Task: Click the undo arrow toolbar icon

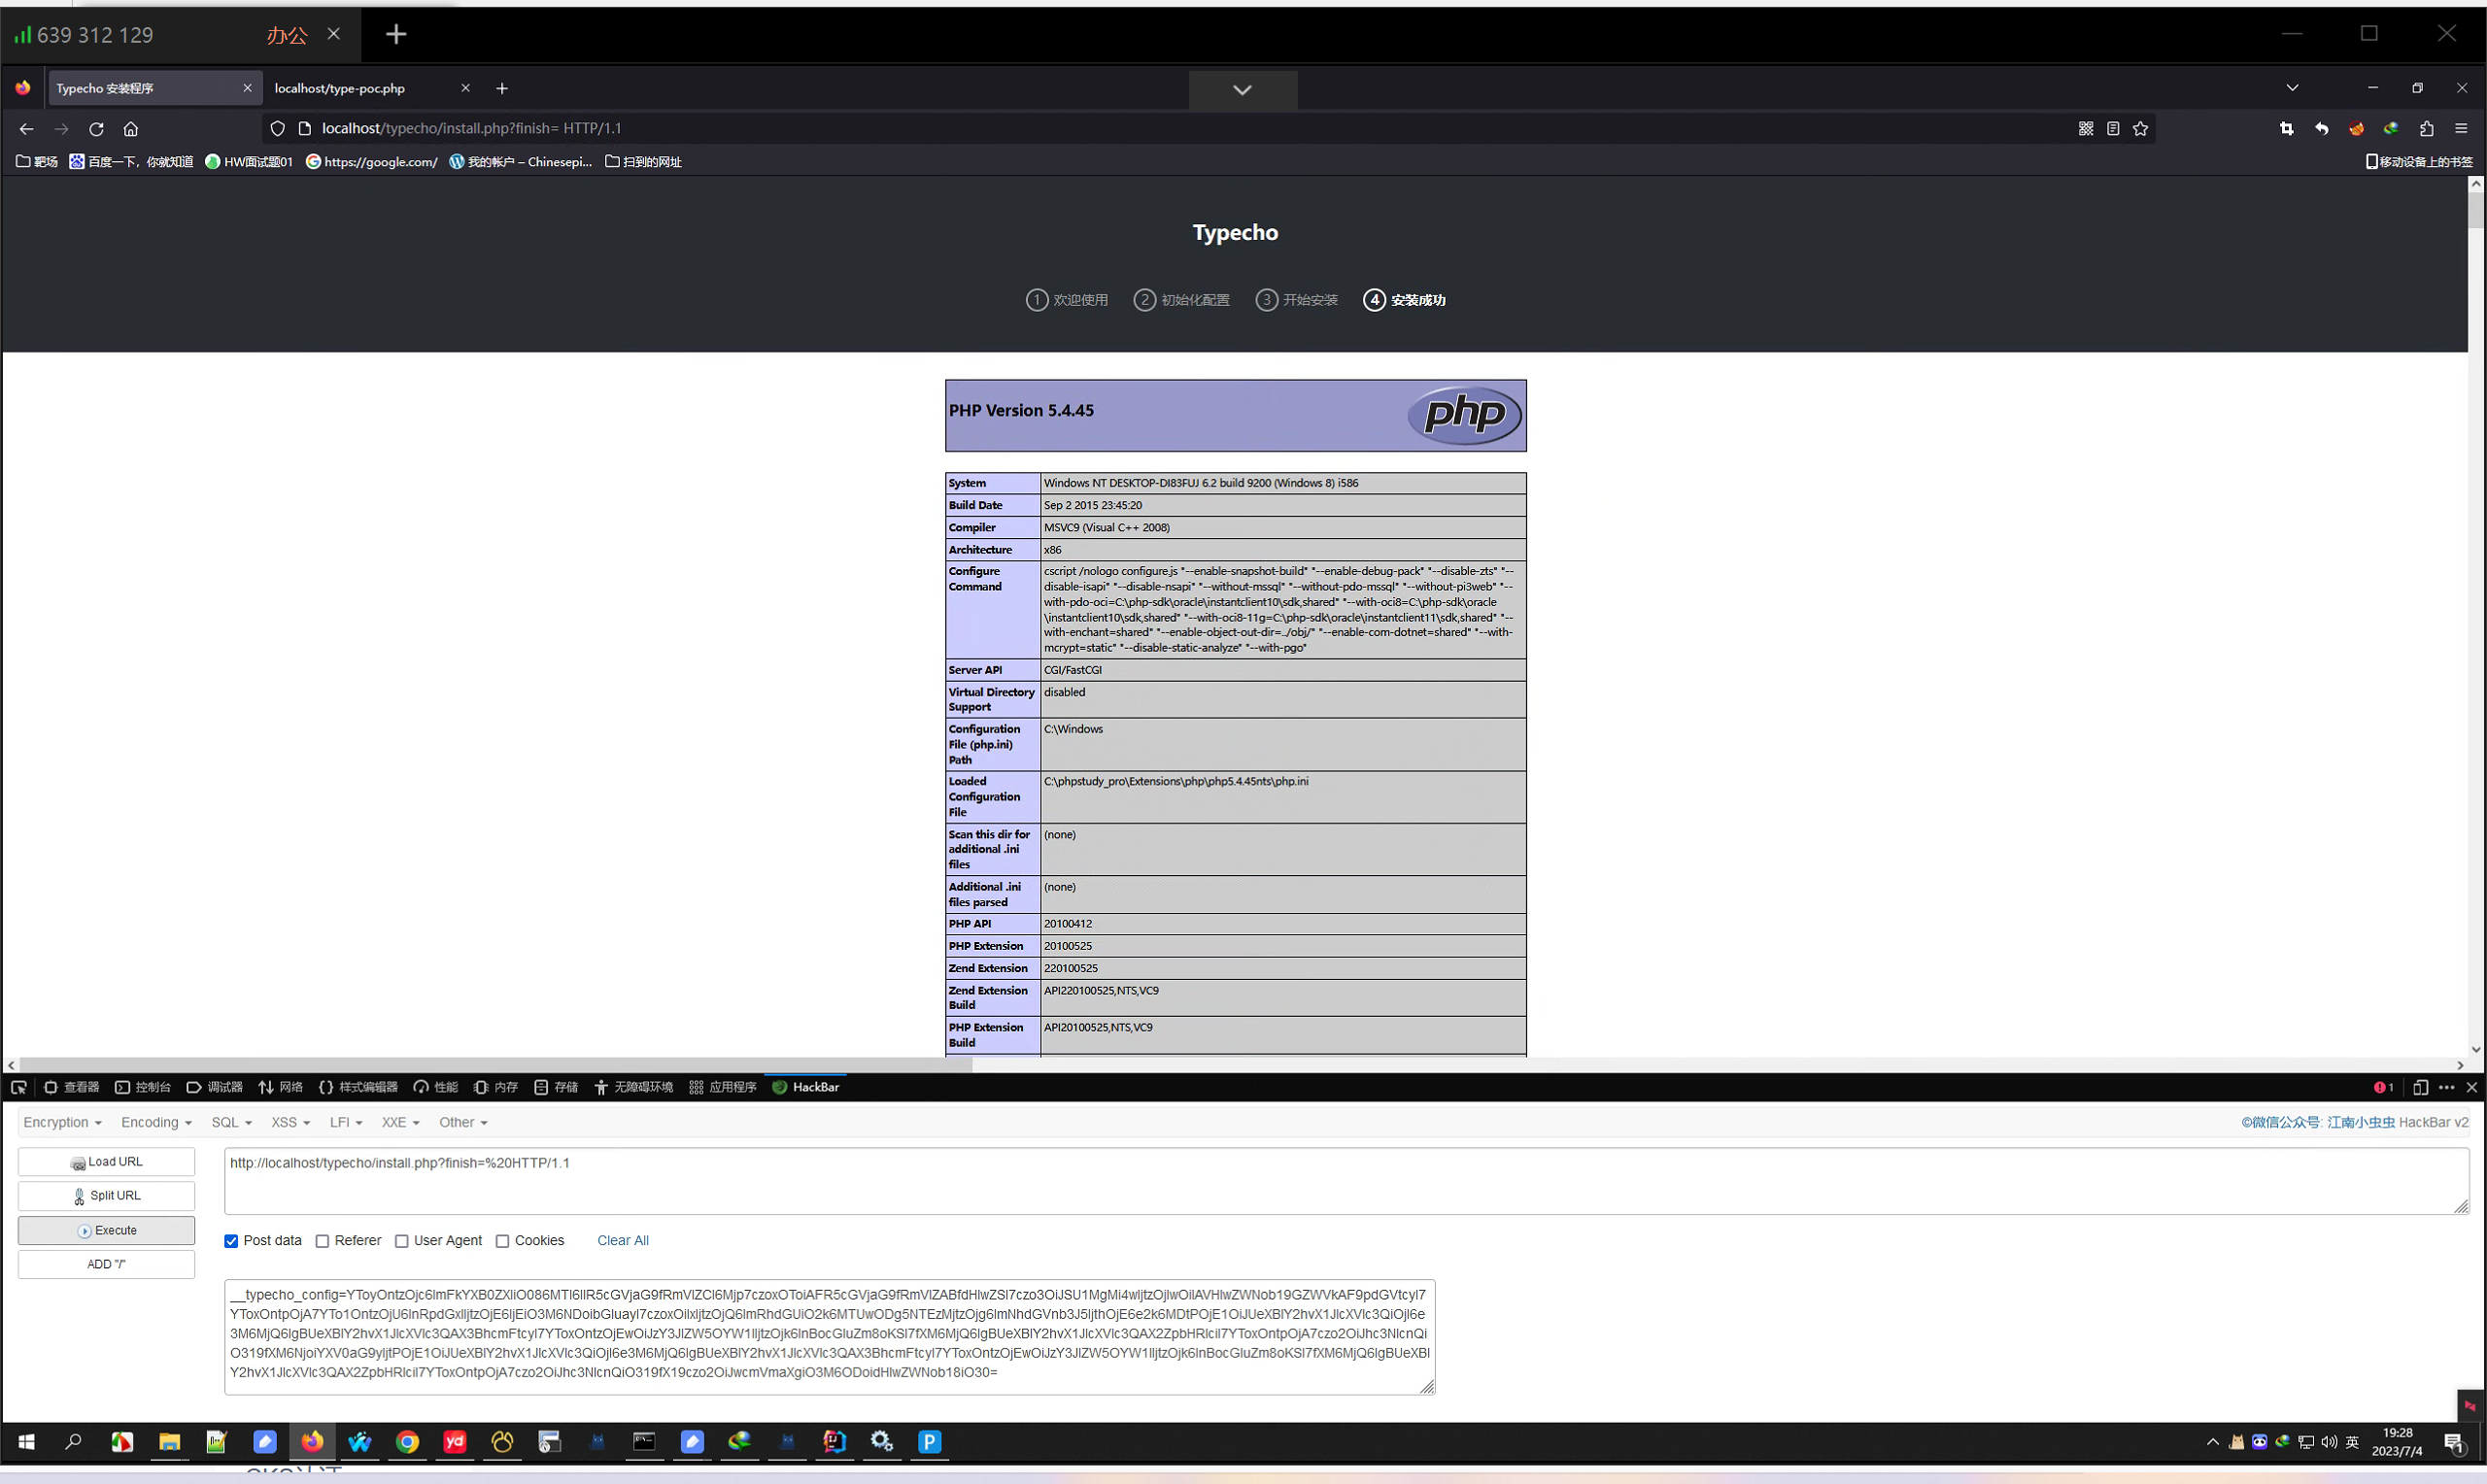Action: (2322, 129)
